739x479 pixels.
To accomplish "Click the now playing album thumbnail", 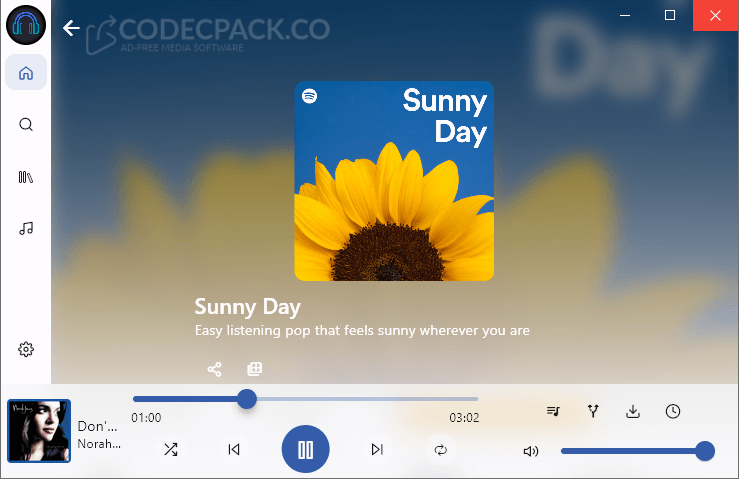I will 39,431.
